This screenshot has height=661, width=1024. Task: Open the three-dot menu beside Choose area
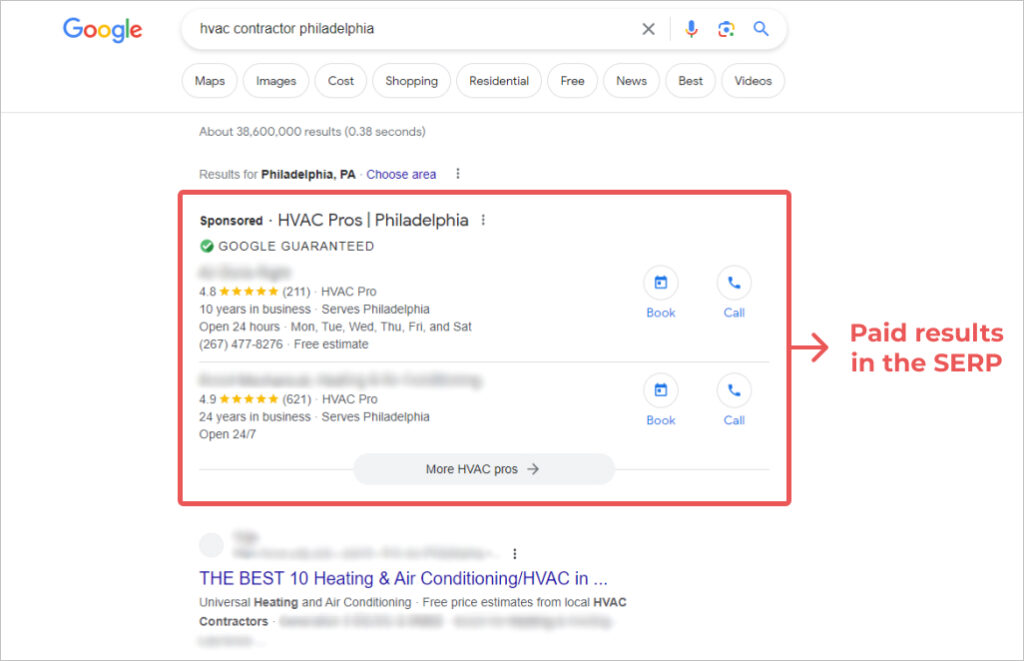457,173
